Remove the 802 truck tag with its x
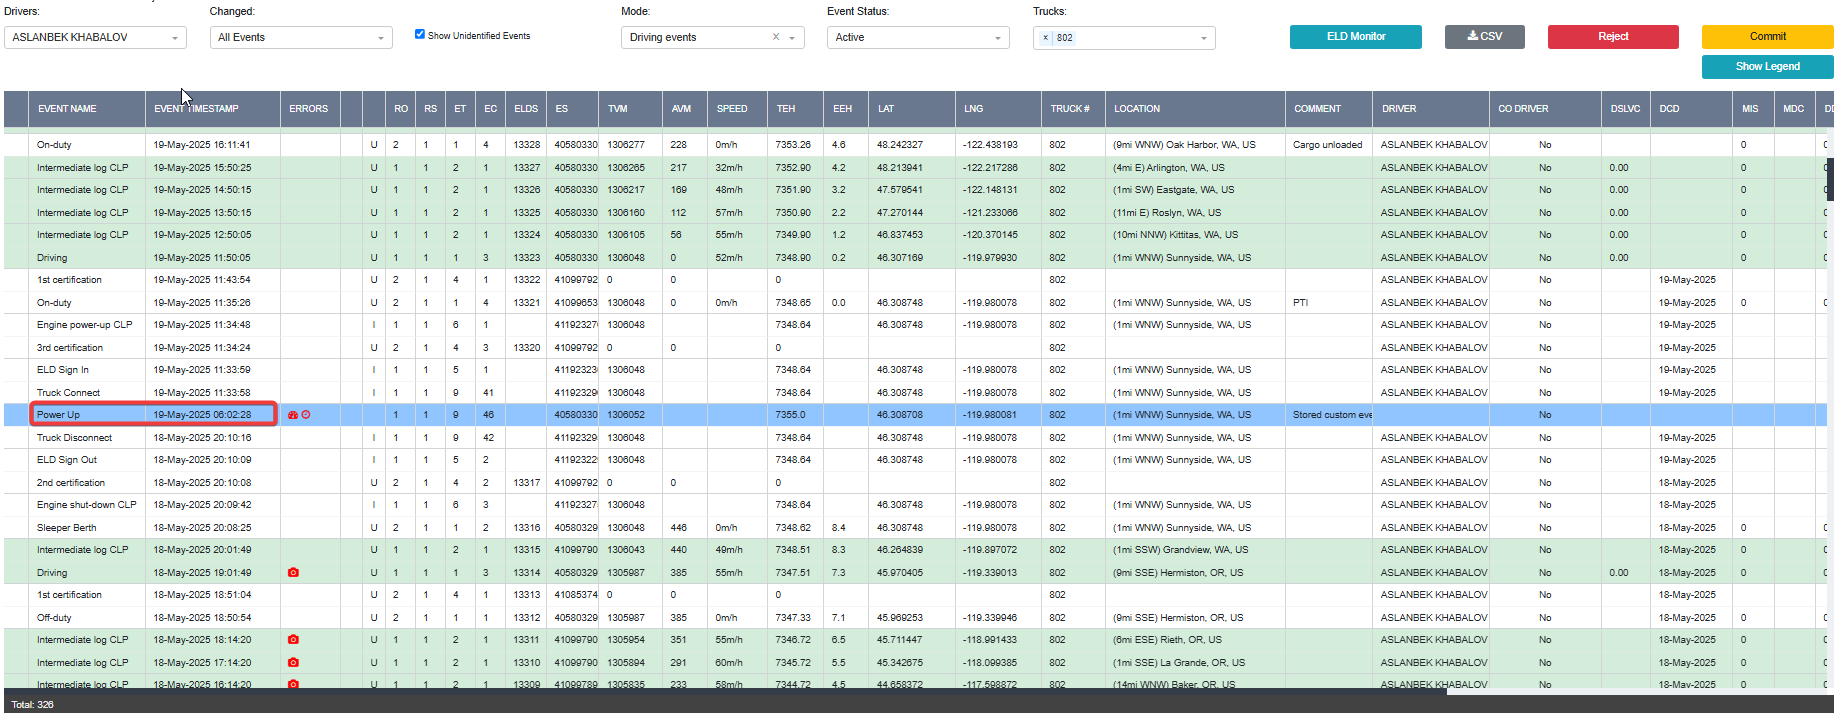1837x713 pixels. pos(1046,38)
